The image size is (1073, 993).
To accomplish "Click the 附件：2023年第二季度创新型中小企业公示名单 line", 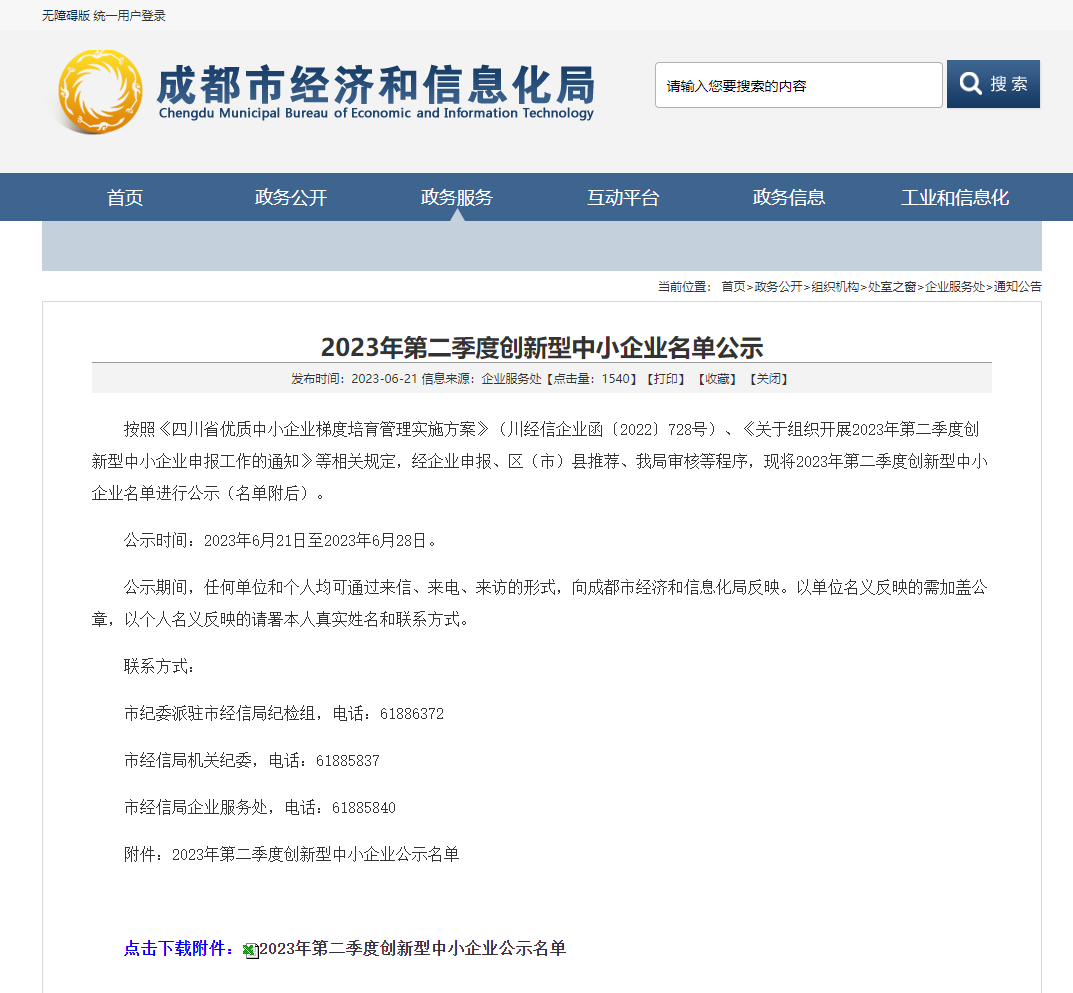I will (292, 855).
